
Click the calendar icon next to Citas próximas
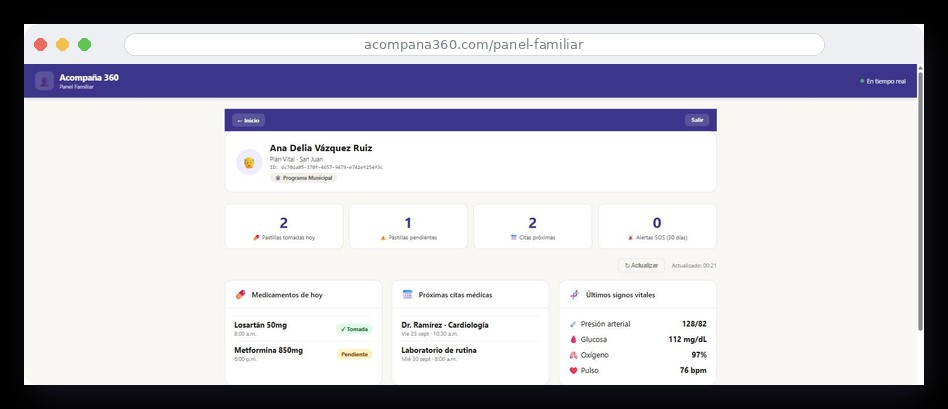[x=514, y=238]
